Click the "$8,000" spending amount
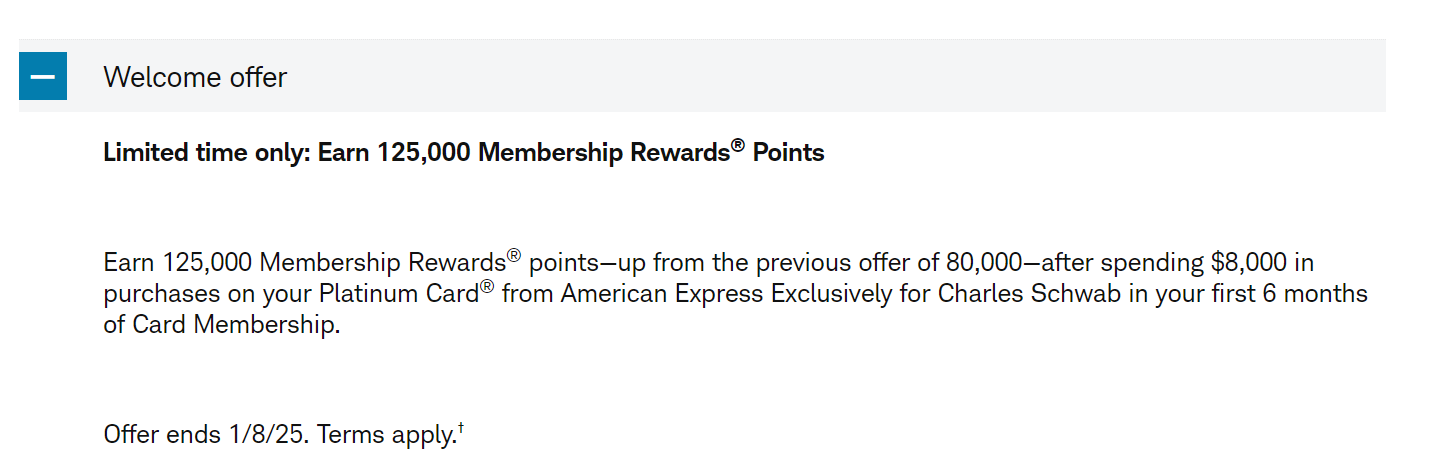The height and width of the screenshot is (467, 1445). click(x=1249, y=263)
